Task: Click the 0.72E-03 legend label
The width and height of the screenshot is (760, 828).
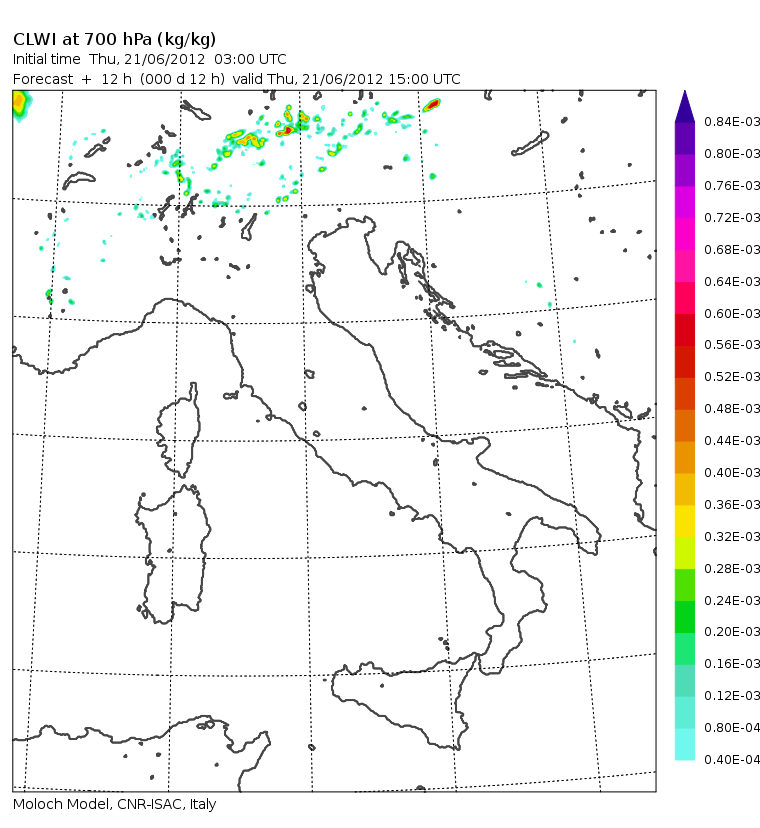Action: [732, 218]
